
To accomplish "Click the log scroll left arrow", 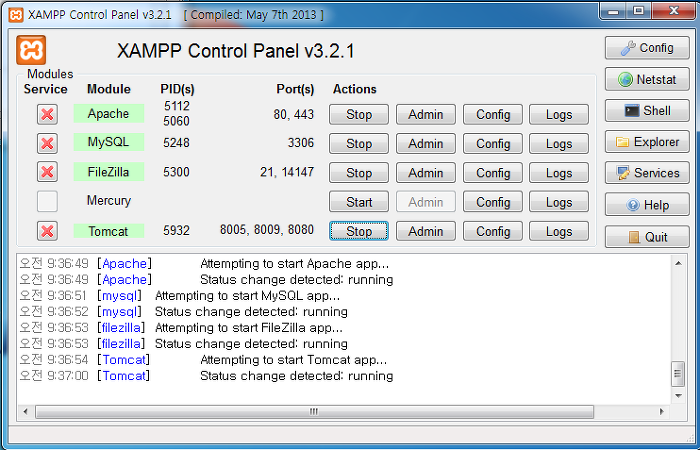I will pyautogui.click(x=25, y=412).
